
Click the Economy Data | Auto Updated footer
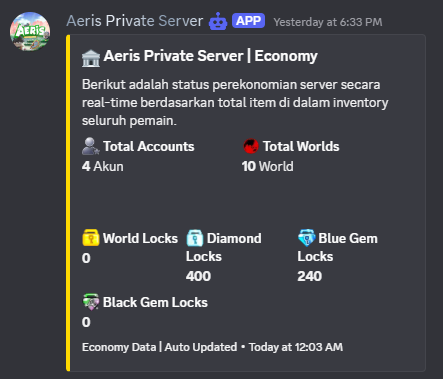point(160,347)
